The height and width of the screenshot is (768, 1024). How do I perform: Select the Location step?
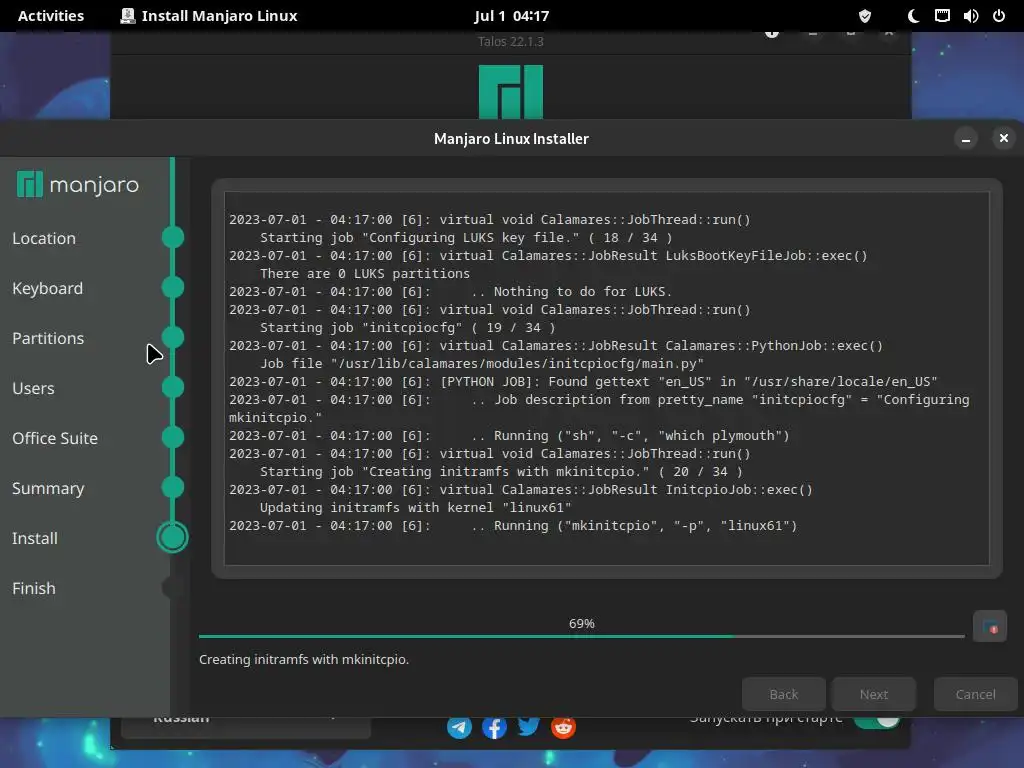(x=44, y=238)
